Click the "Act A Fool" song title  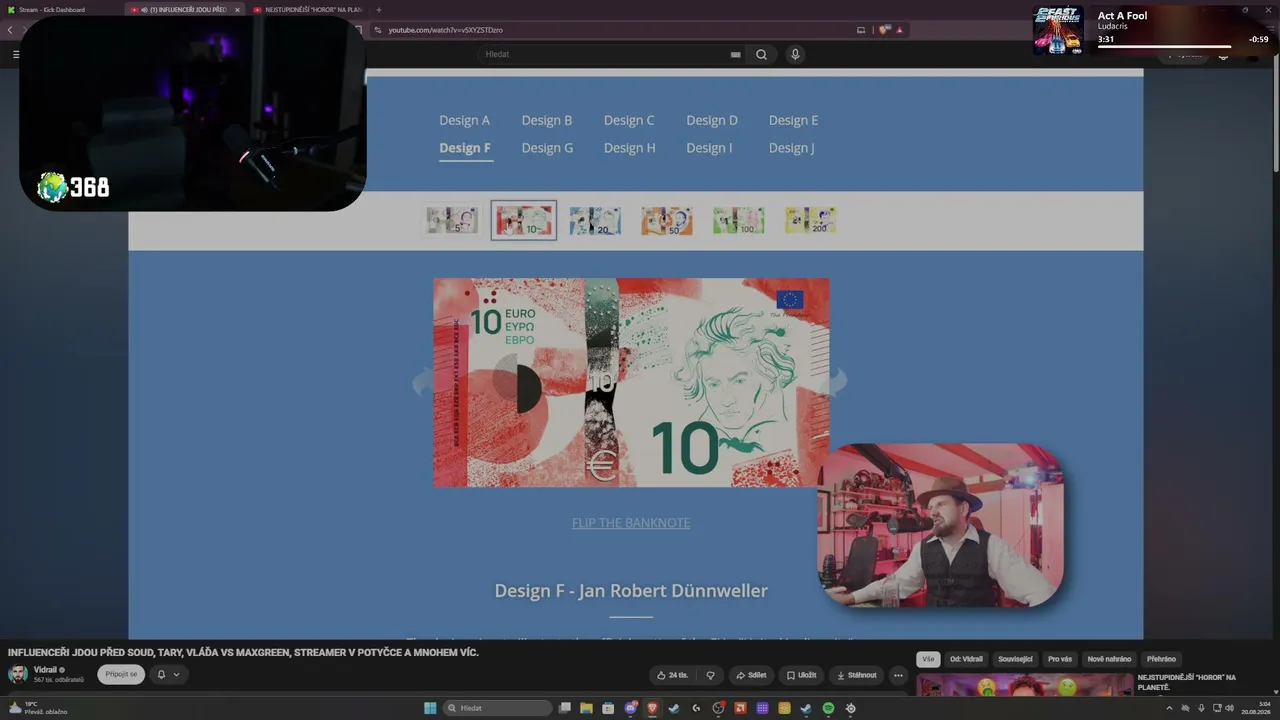tap(1123, 16)
